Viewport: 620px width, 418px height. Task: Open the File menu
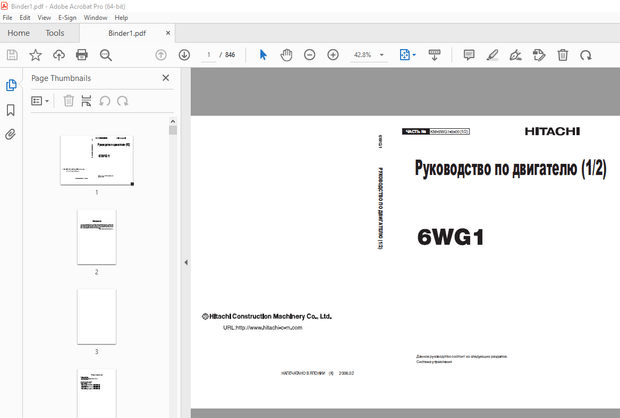tap(8, 18)
